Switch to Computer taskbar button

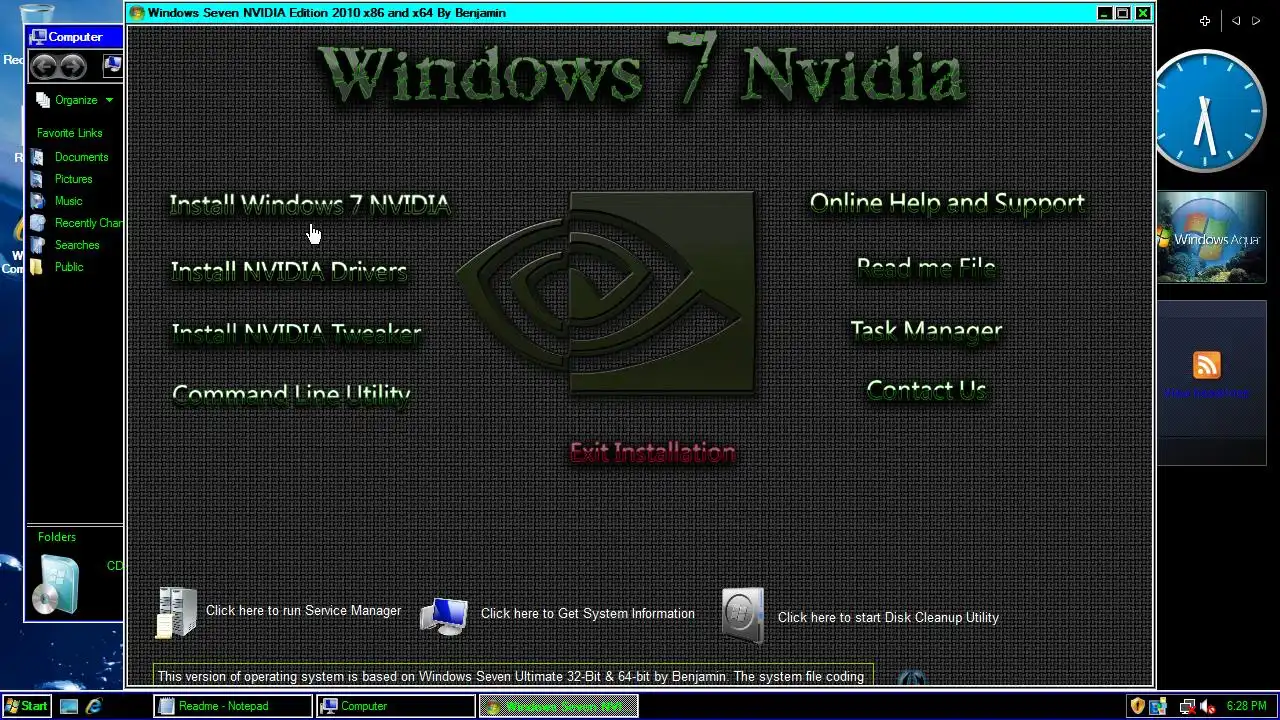tap(396, 706)
